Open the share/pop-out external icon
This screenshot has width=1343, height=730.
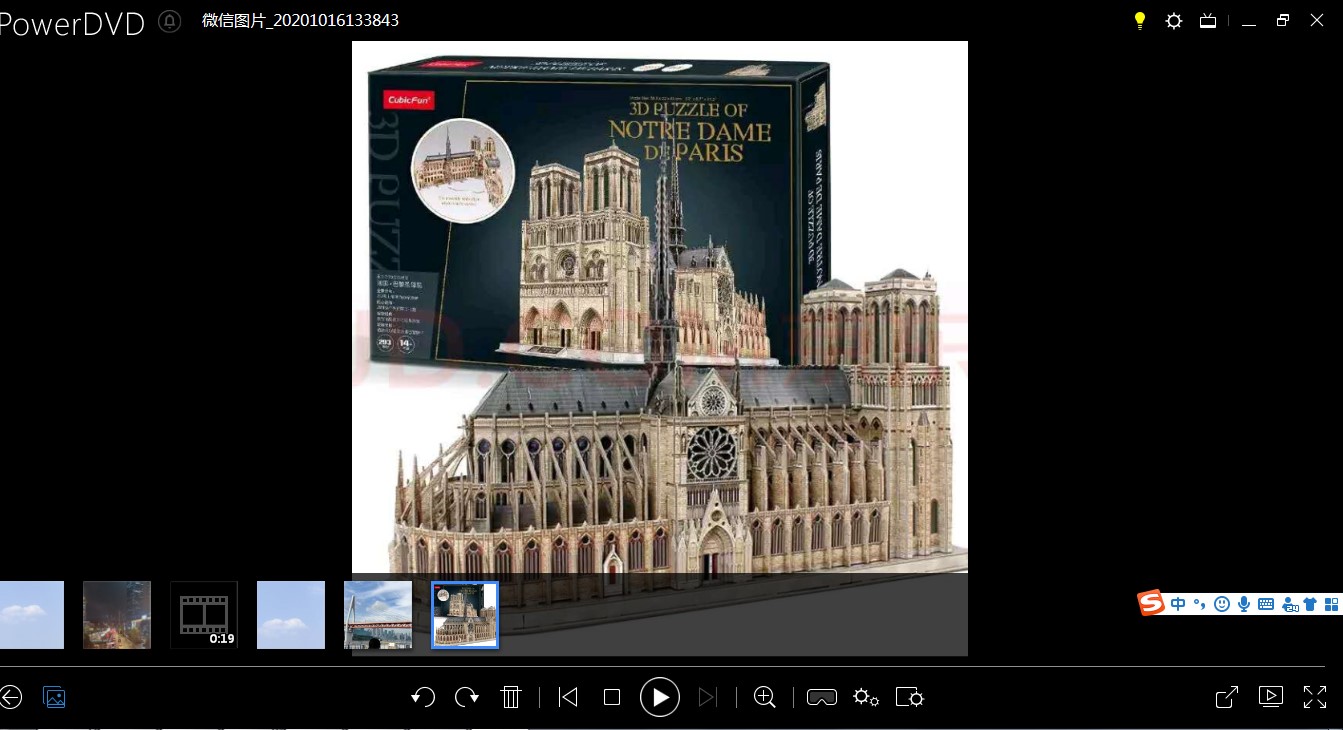pyautogui.click(x=1227, y=697)
